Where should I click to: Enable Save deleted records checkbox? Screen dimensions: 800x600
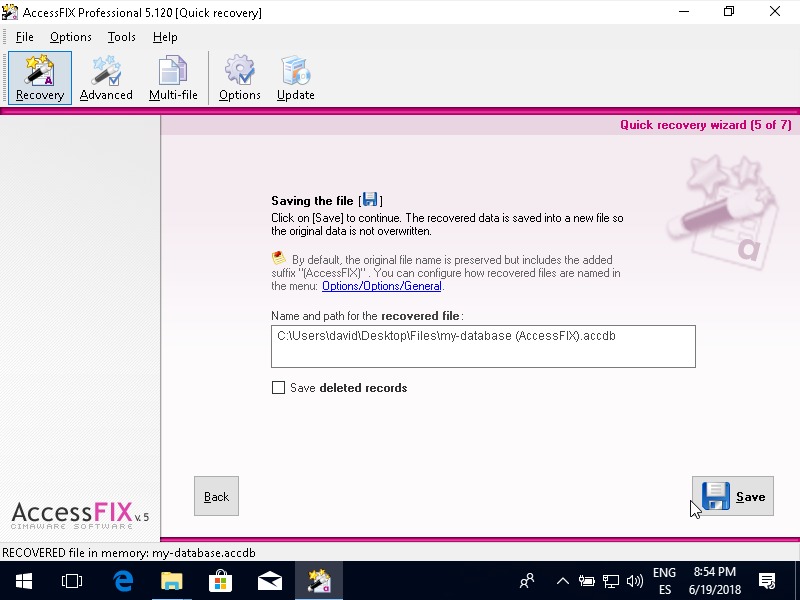[x=279, y=388]
